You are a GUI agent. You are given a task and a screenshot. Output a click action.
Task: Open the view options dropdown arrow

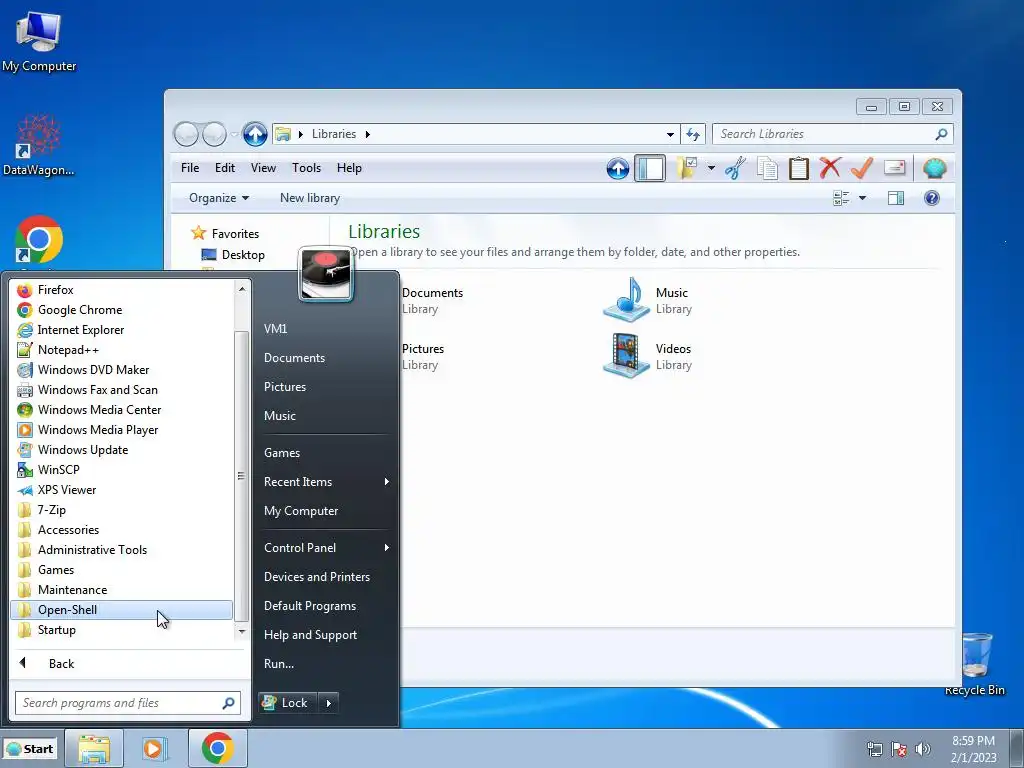(x=862, y=198)
